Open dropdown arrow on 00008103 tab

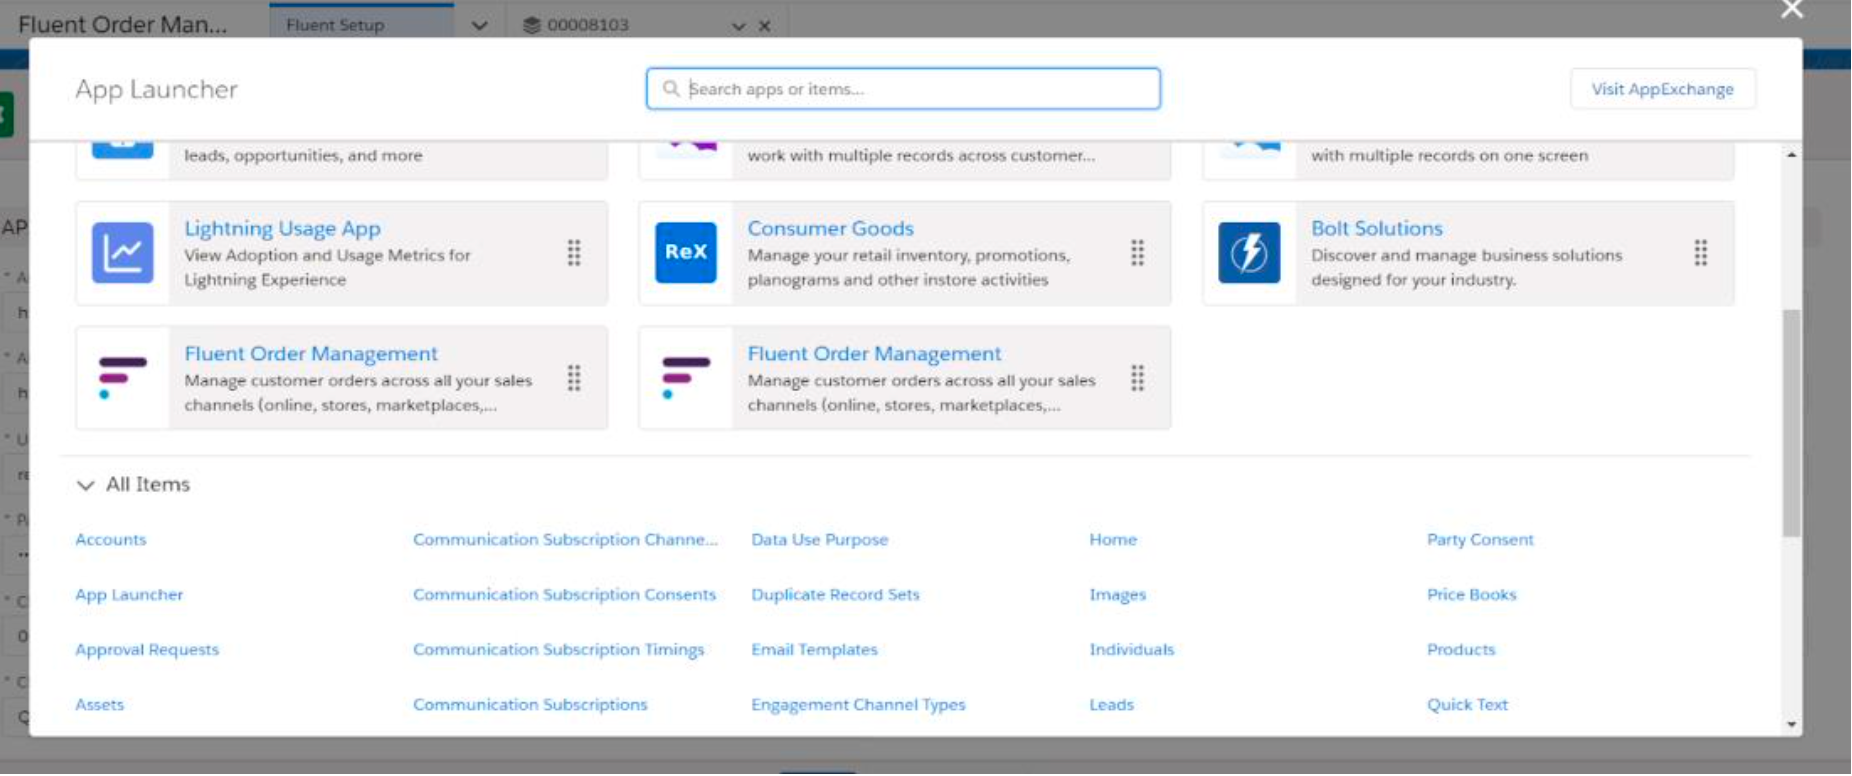tap(738, 26)
